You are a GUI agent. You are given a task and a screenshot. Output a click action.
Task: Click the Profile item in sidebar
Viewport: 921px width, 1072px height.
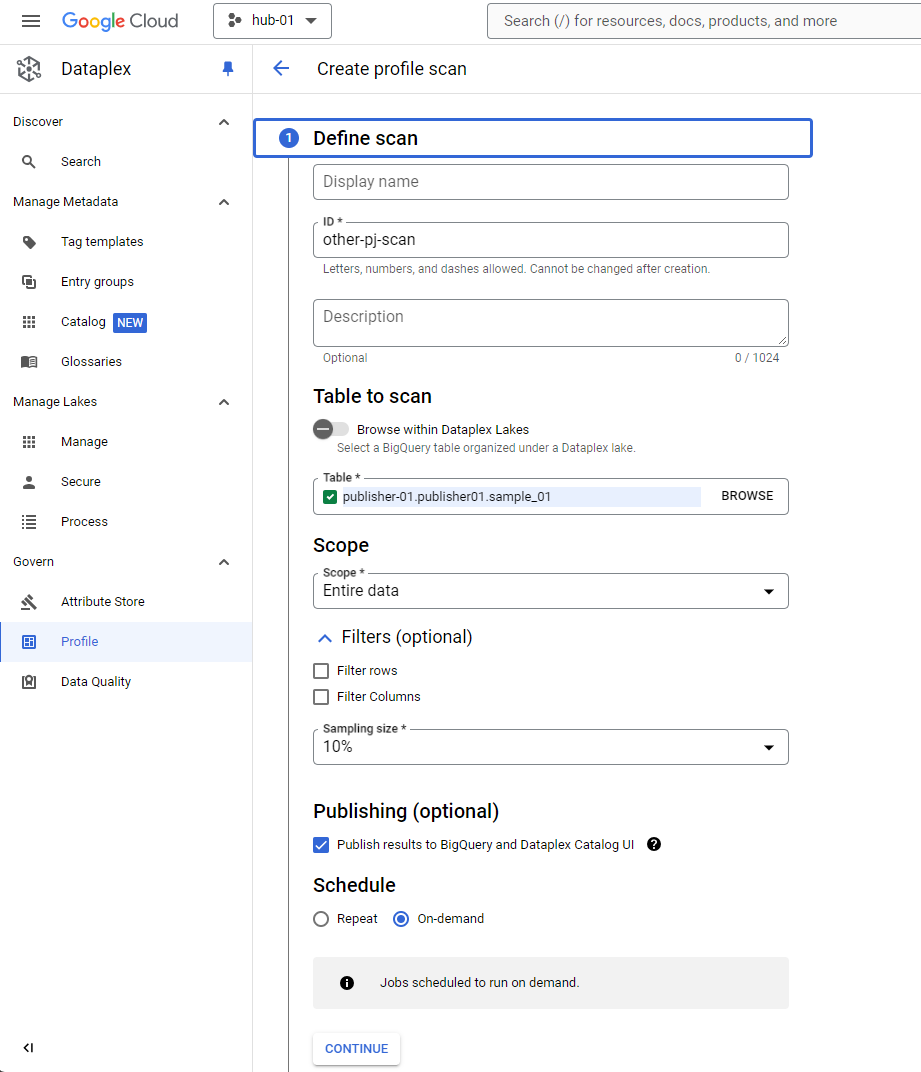(x=126, y=642)
